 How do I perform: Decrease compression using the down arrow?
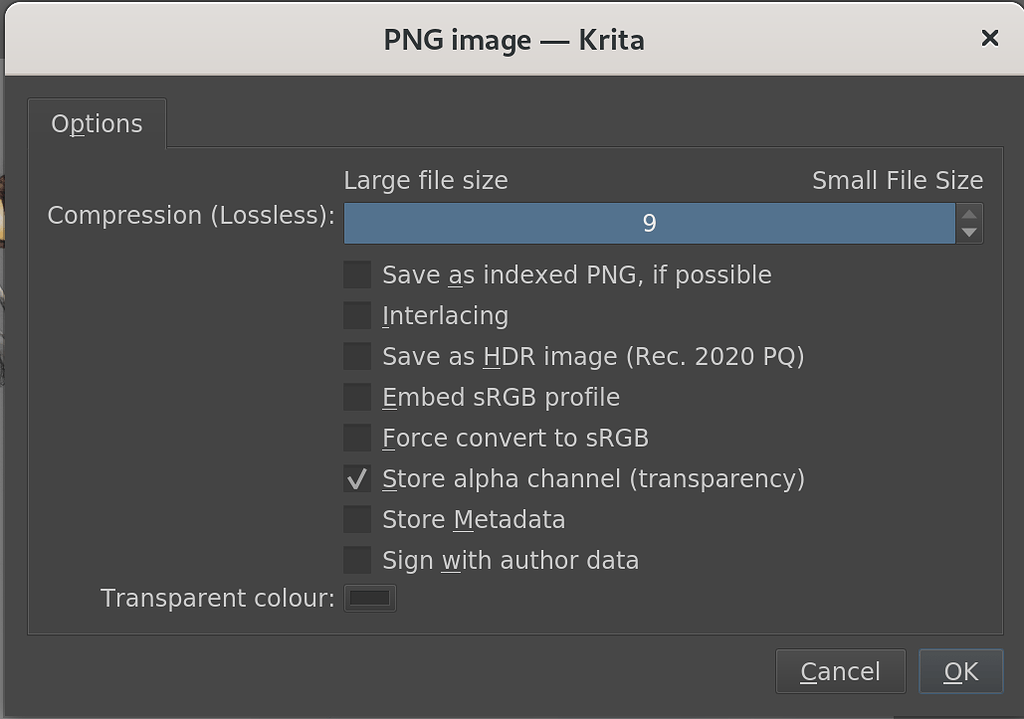[x=968, y=234]
